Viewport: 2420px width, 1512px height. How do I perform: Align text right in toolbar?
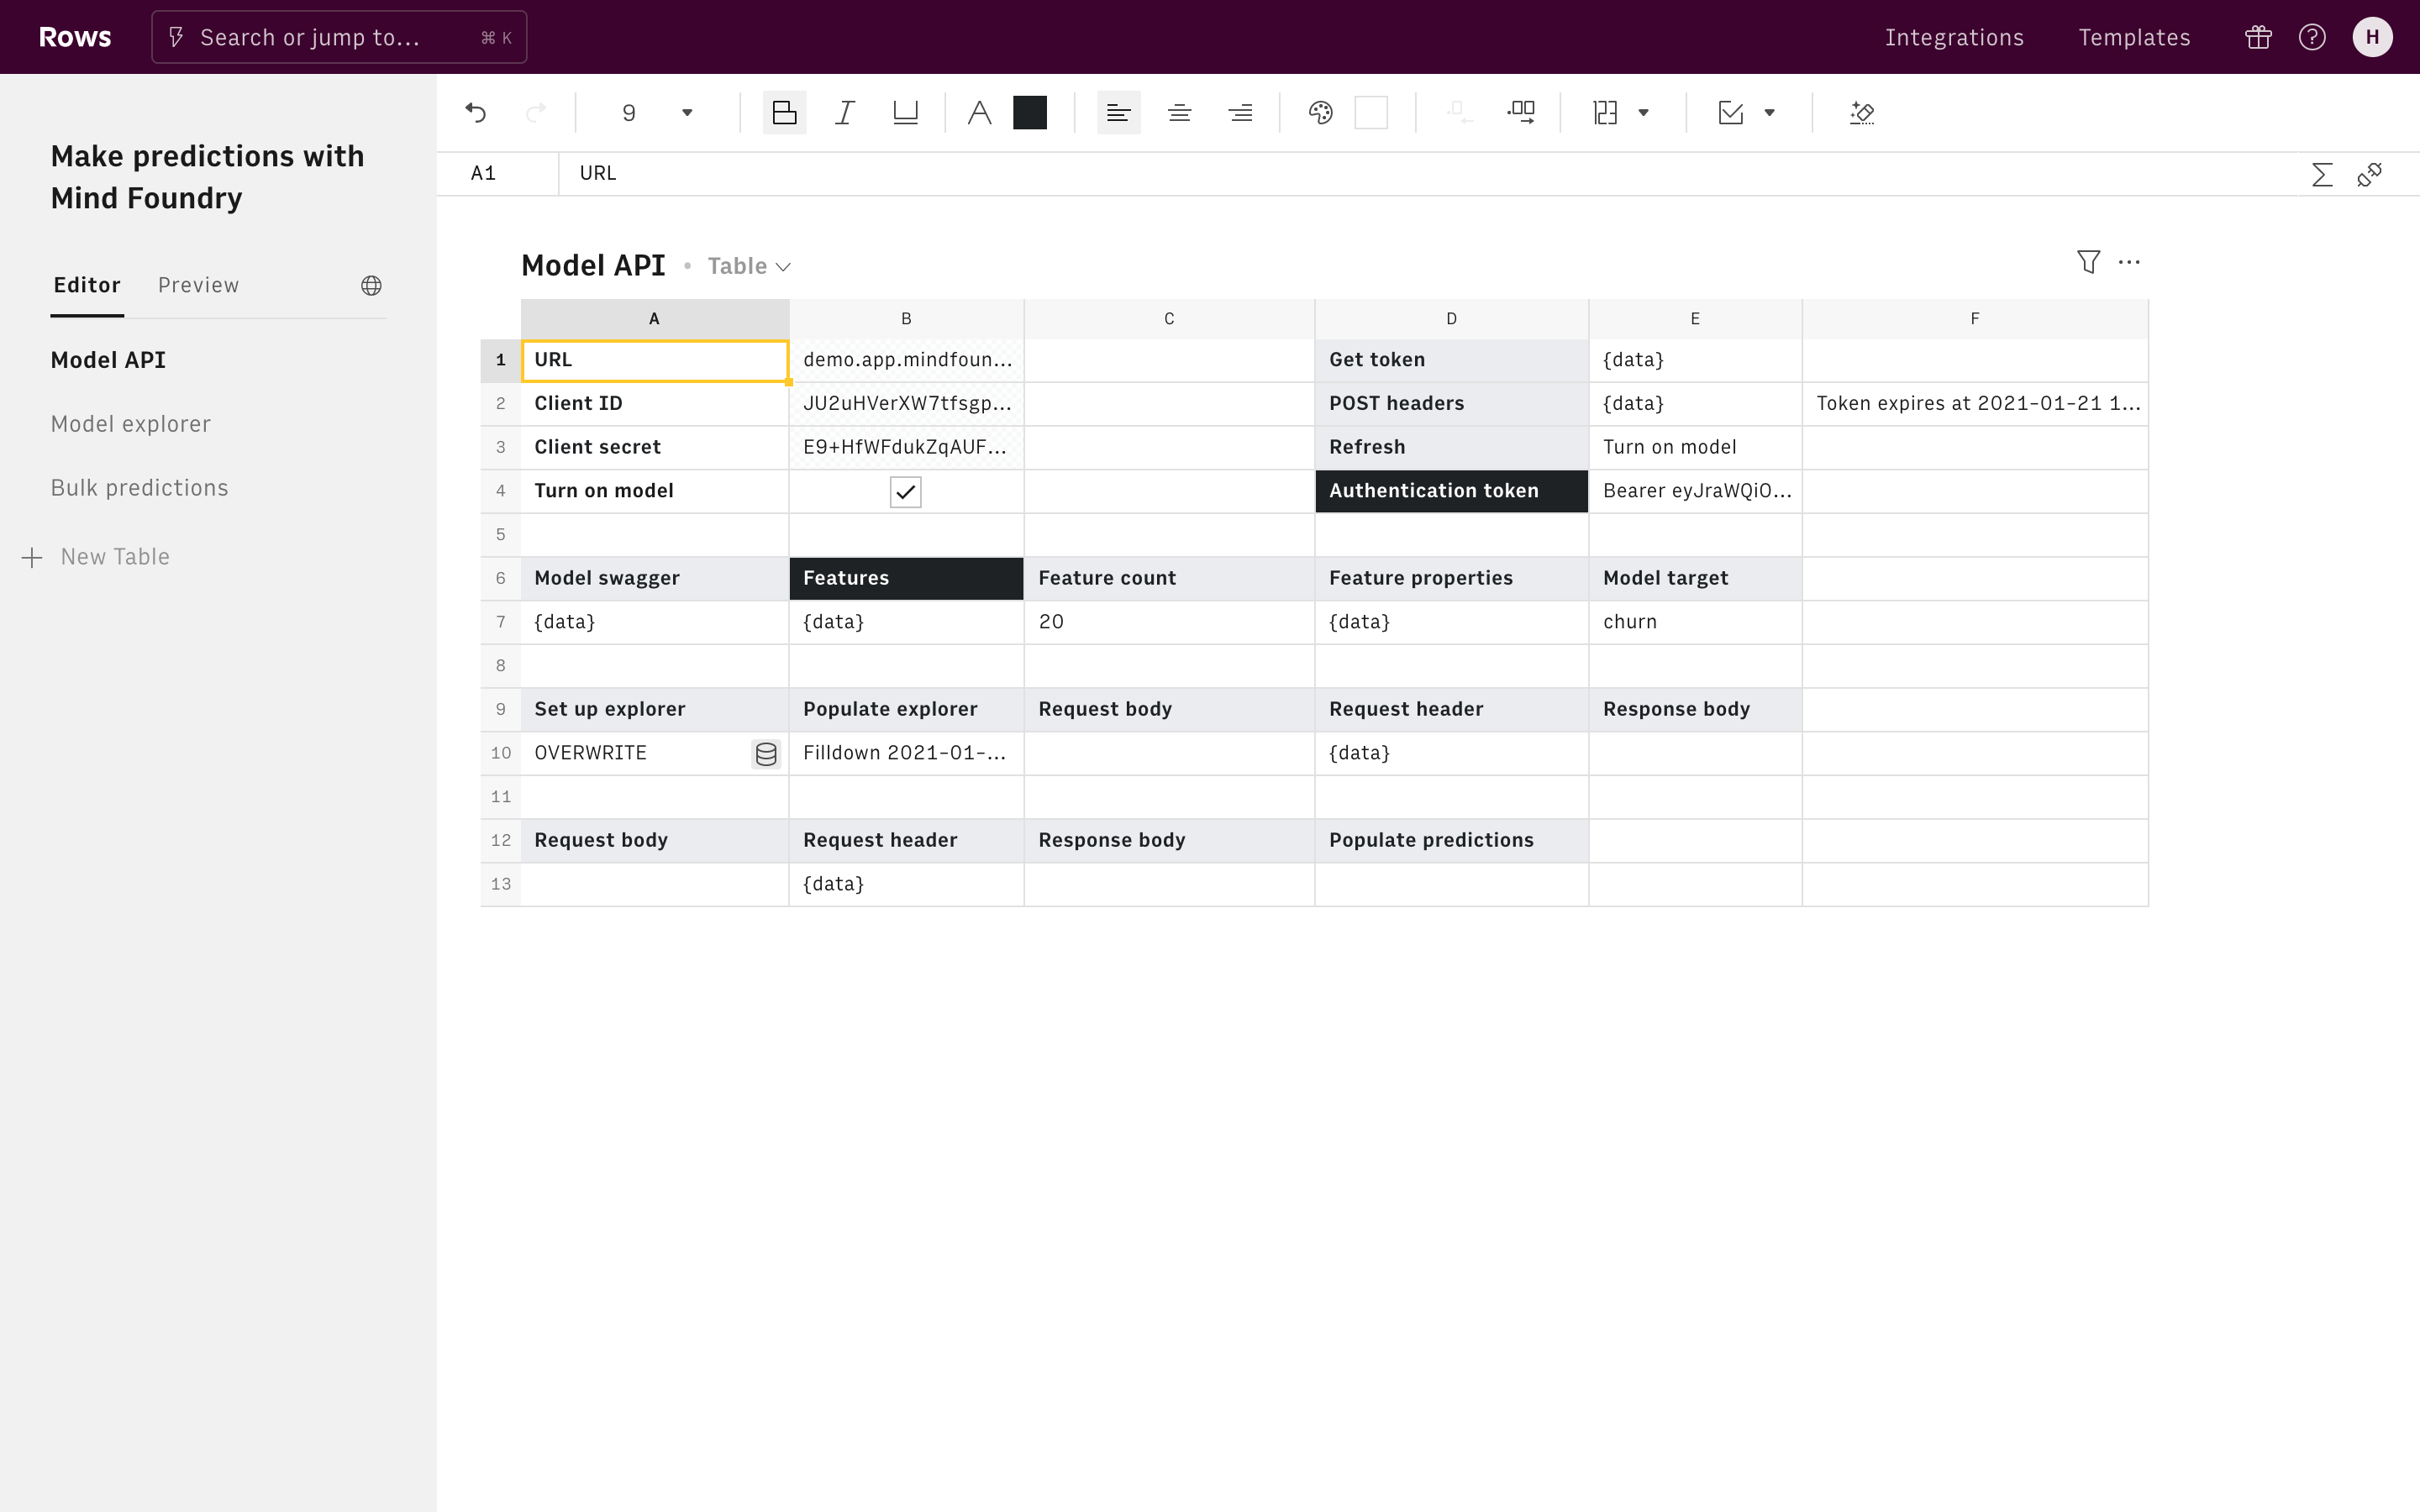pos(1240,113)
